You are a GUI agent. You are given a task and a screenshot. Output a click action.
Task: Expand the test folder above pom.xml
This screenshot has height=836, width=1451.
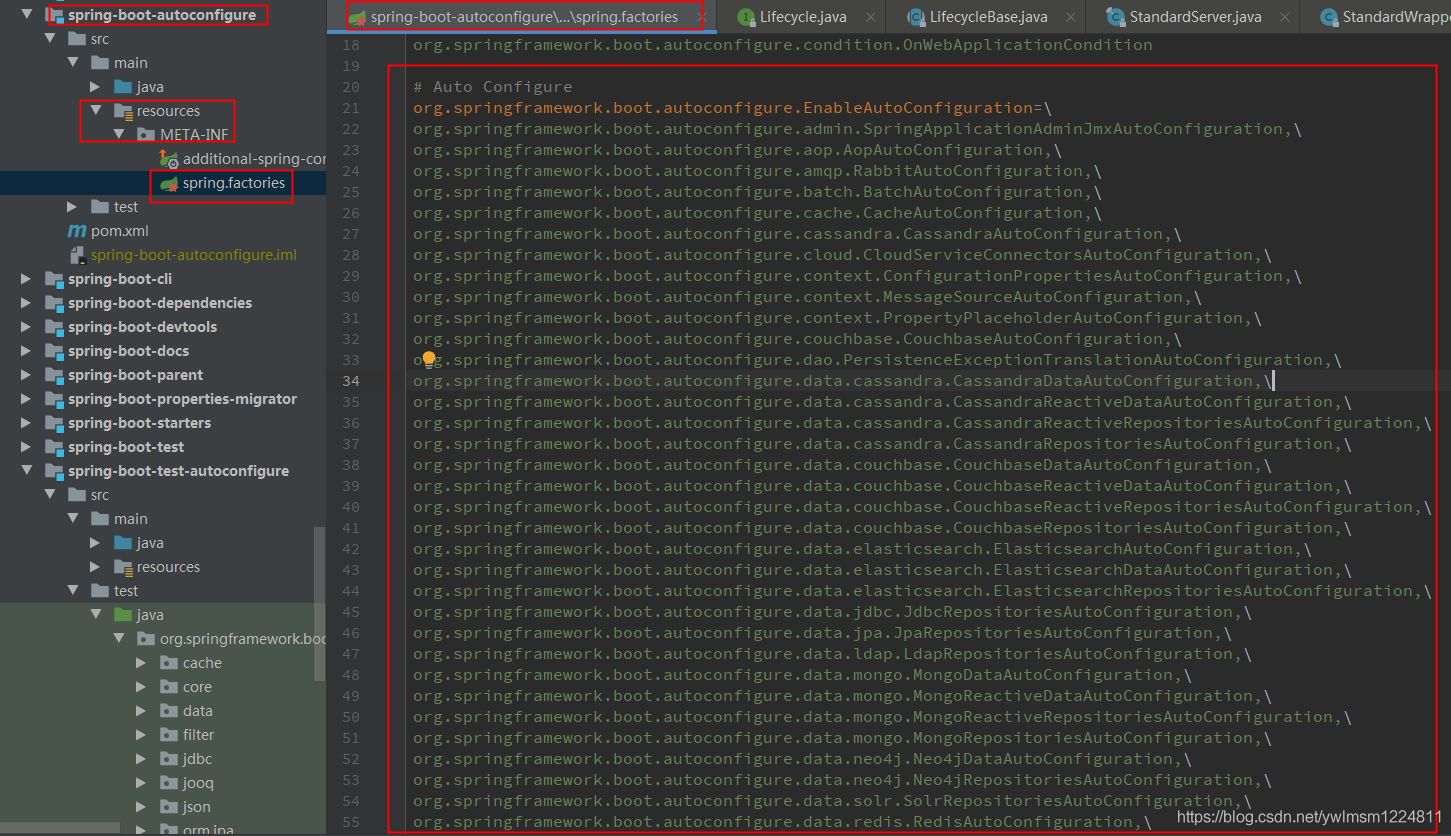[x=73, y=207]
